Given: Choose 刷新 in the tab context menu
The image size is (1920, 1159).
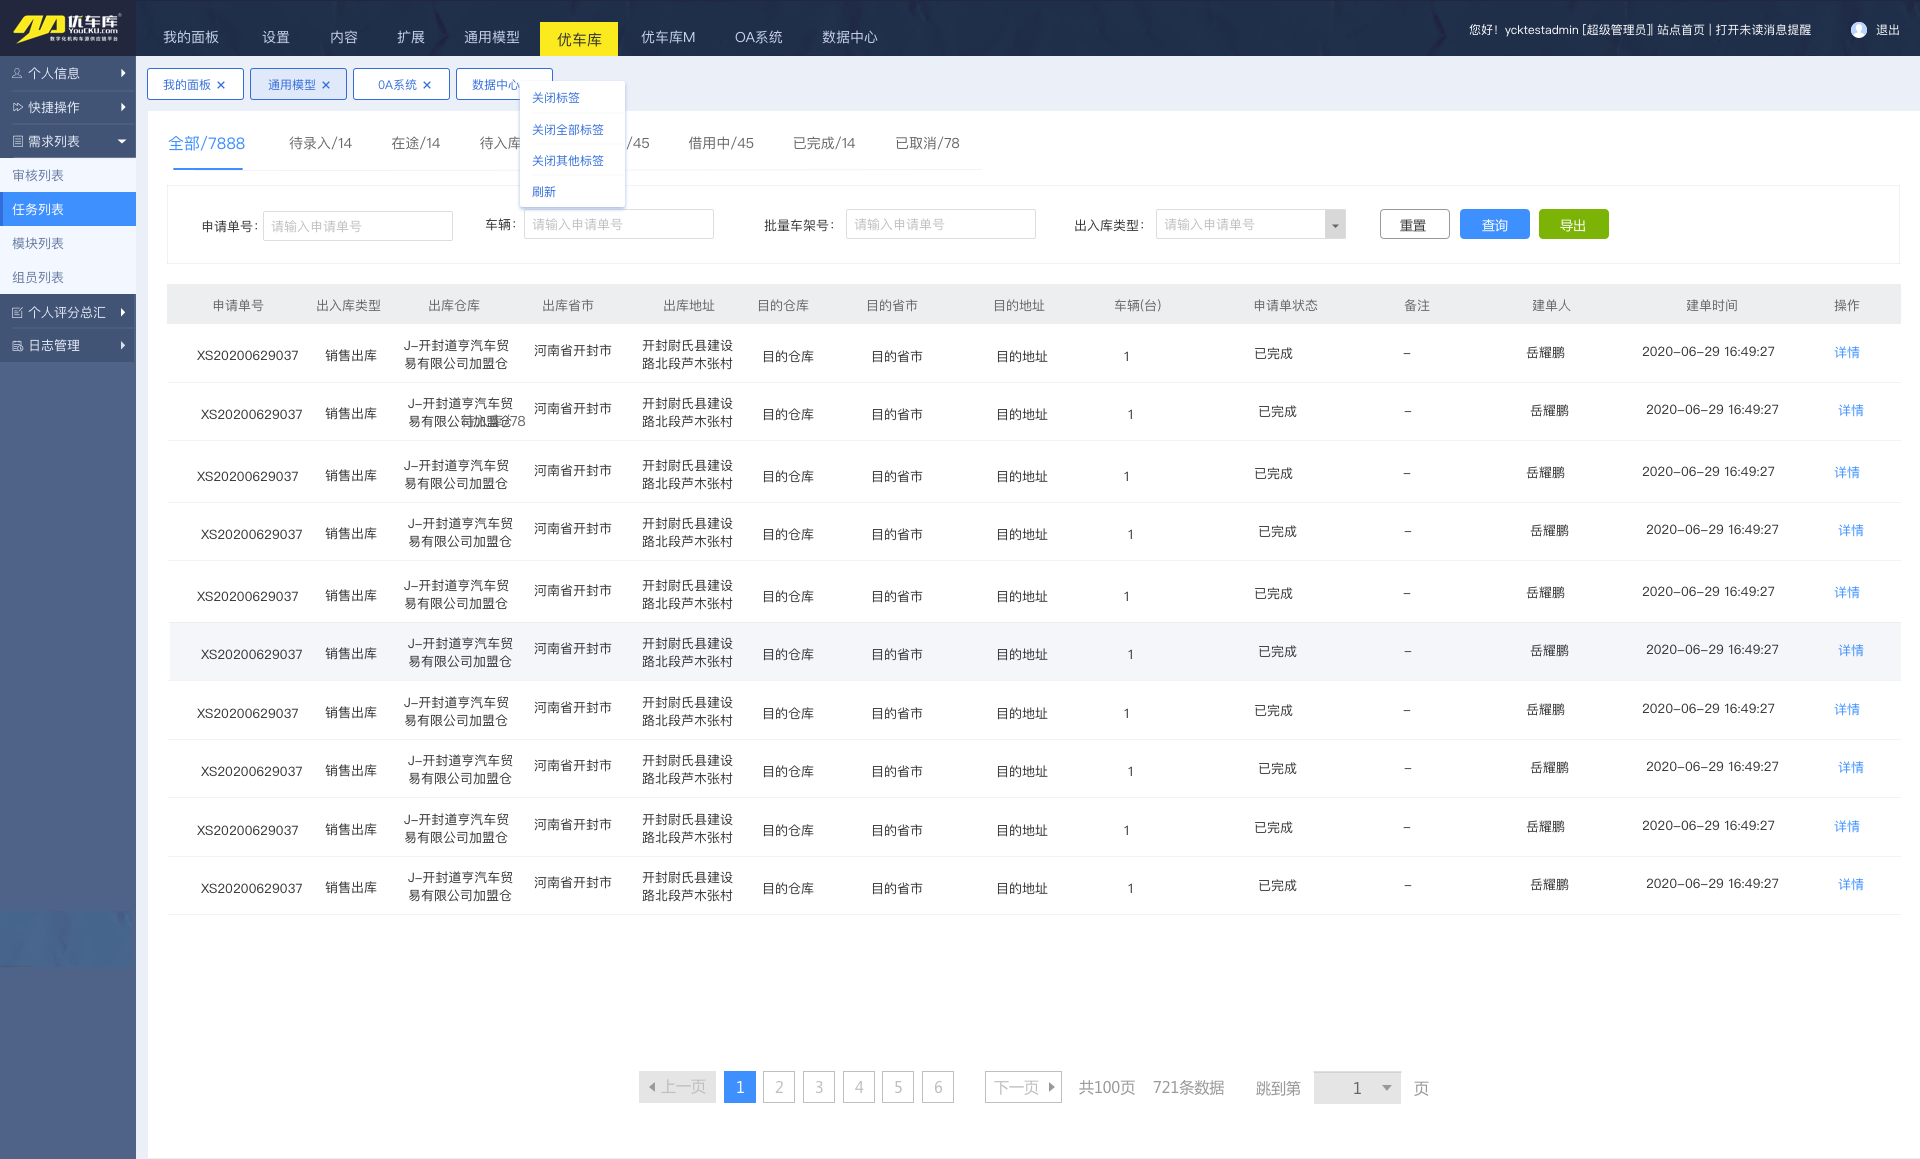Looking at the screenshot, I should tap(543, 192).
